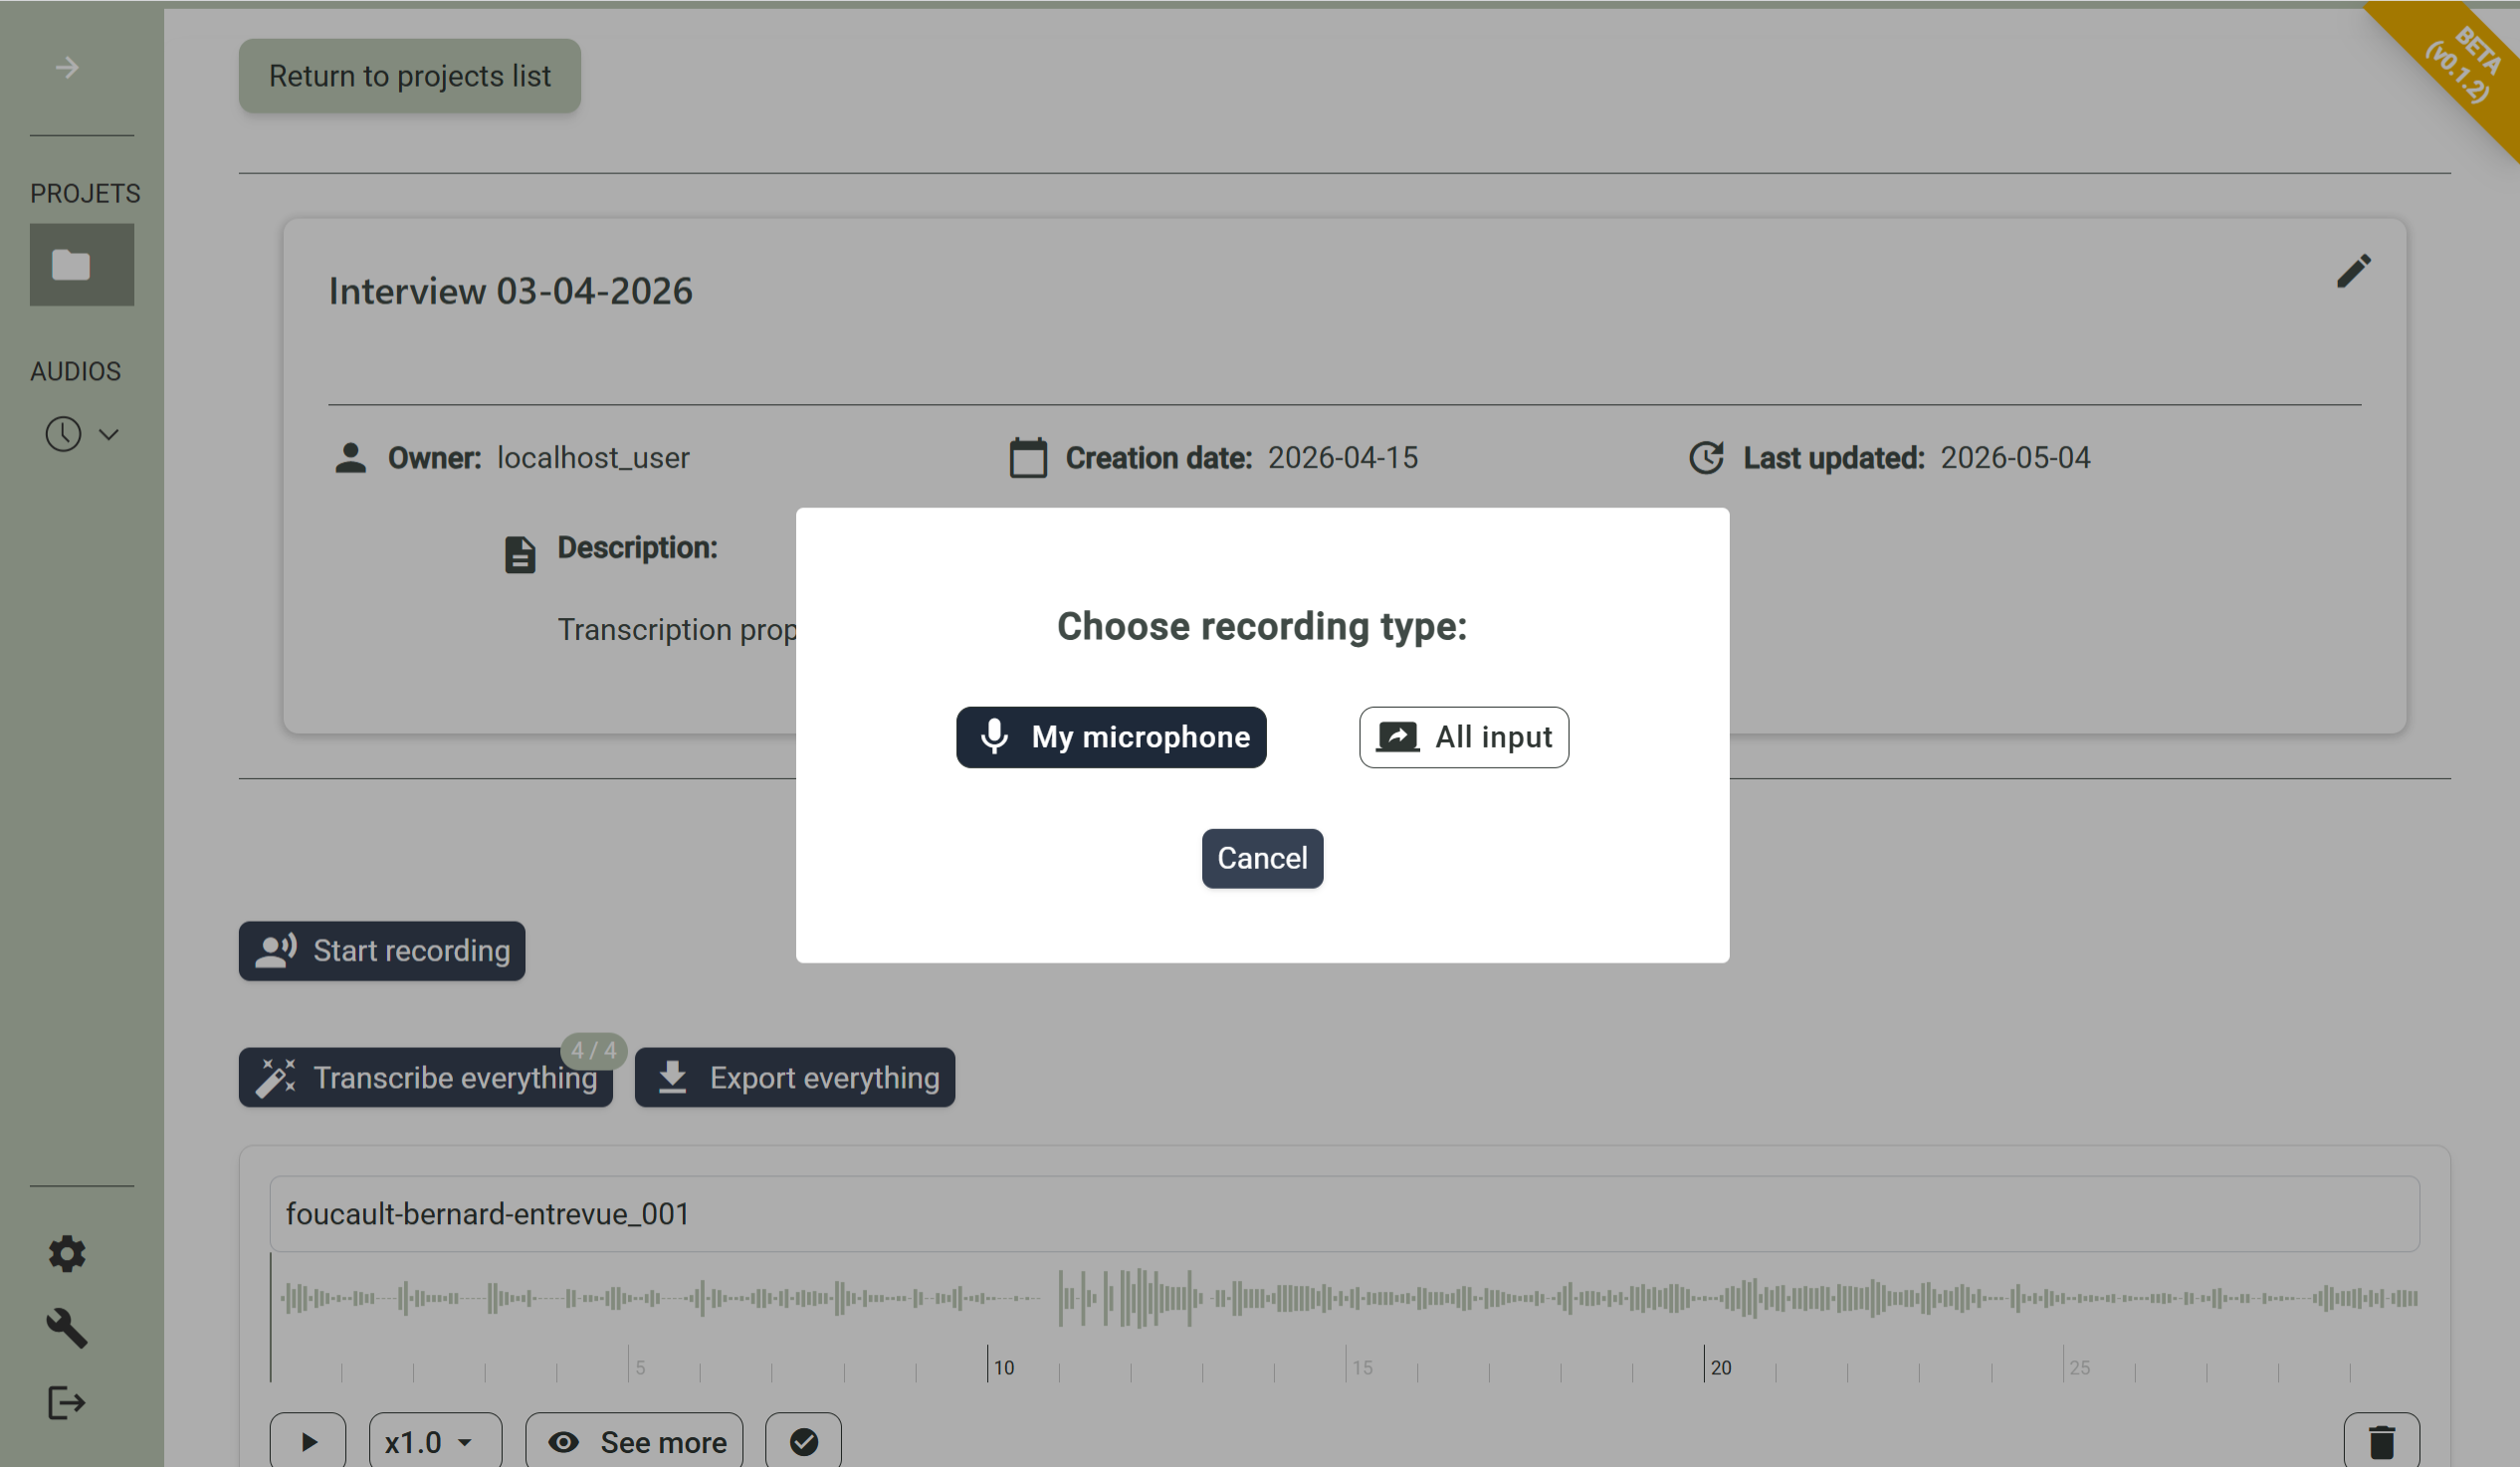The width and height of the screenshot is (2520, 1467).
Task: Toggle the checkmark validate button
Action: click(x=803, y=1442)
